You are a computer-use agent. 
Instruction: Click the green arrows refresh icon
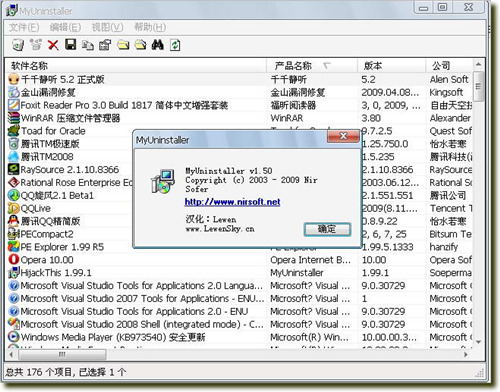(175, 45)
